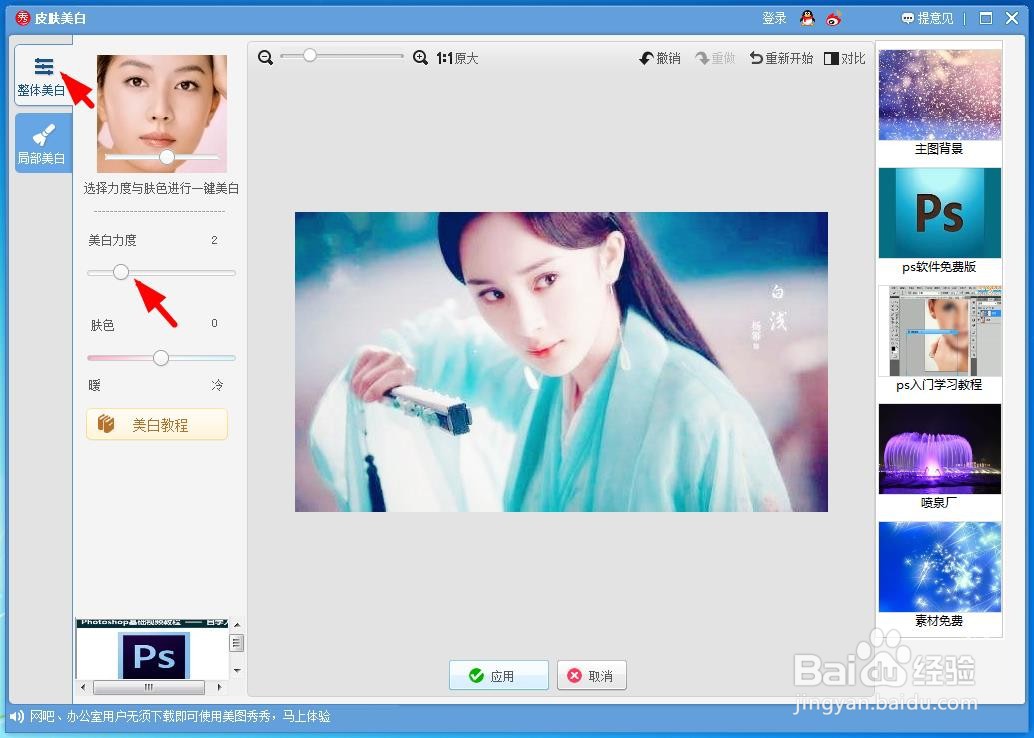Click the ad panel scroll up arrow
The image size is (1034, 738).
tap(237, 625)
